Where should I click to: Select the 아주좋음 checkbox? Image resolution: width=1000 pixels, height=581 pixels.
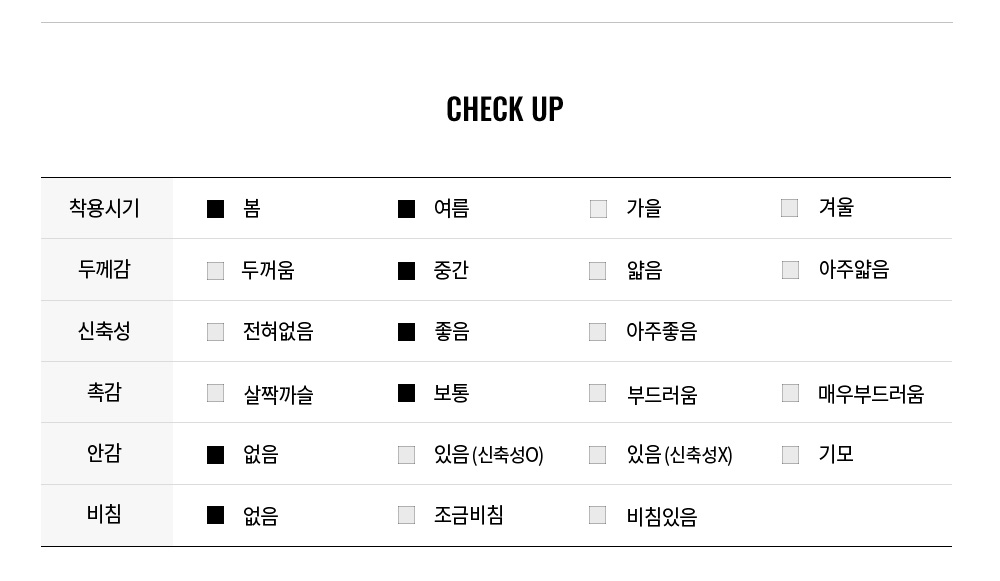[x=598, y=332]
